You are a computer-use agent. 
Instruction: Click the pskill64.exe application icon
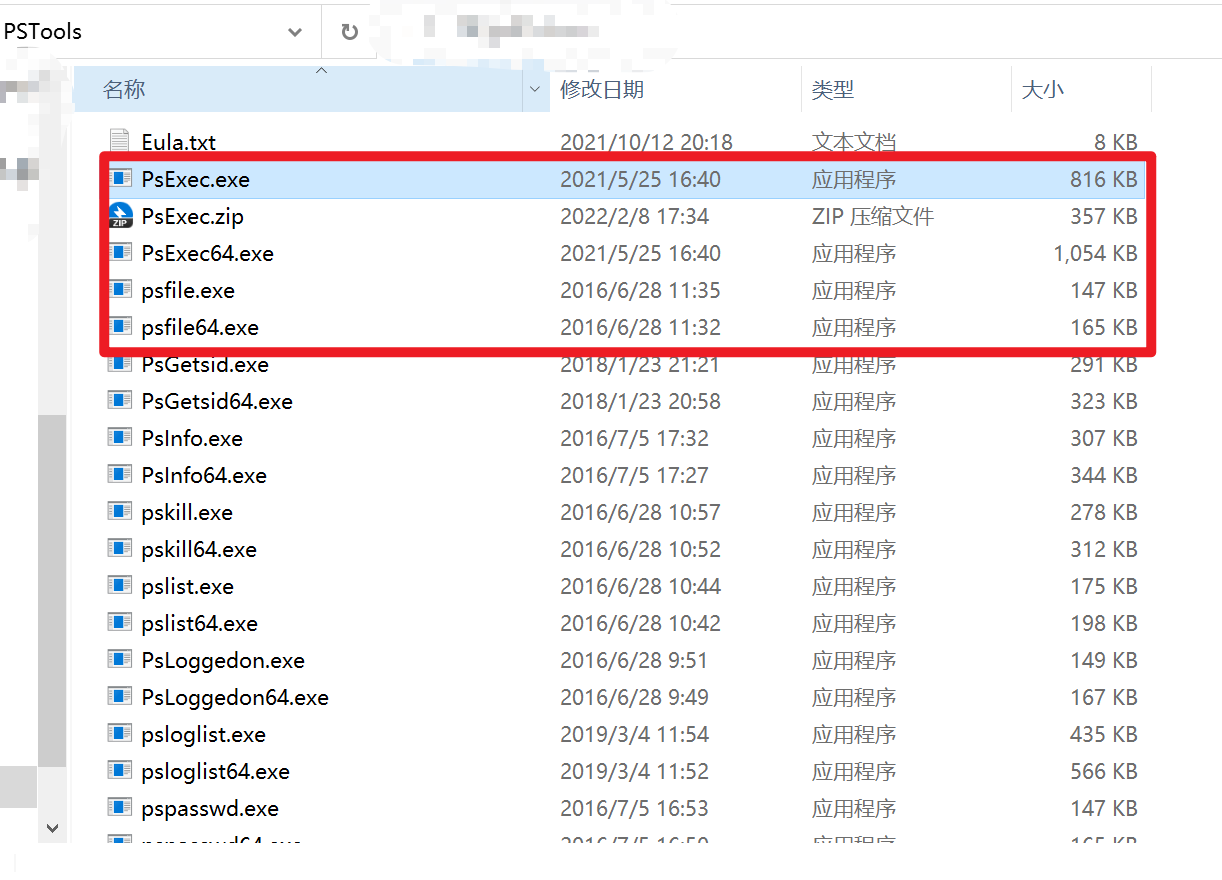pyautogui.click(x=120, y=549)
